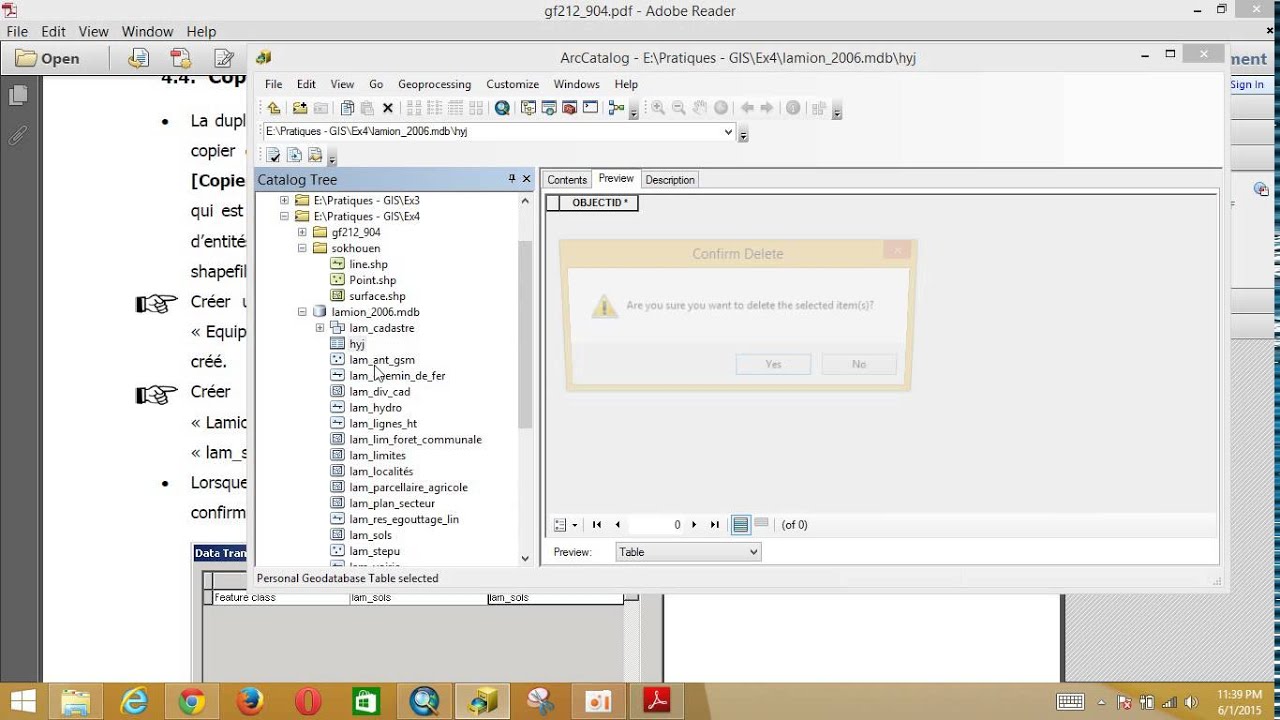This screenshot has width=1280, height=720.
Task: Expand the E:\Pratiques - GIS\Ex3 folder
Action: point(284,200)
